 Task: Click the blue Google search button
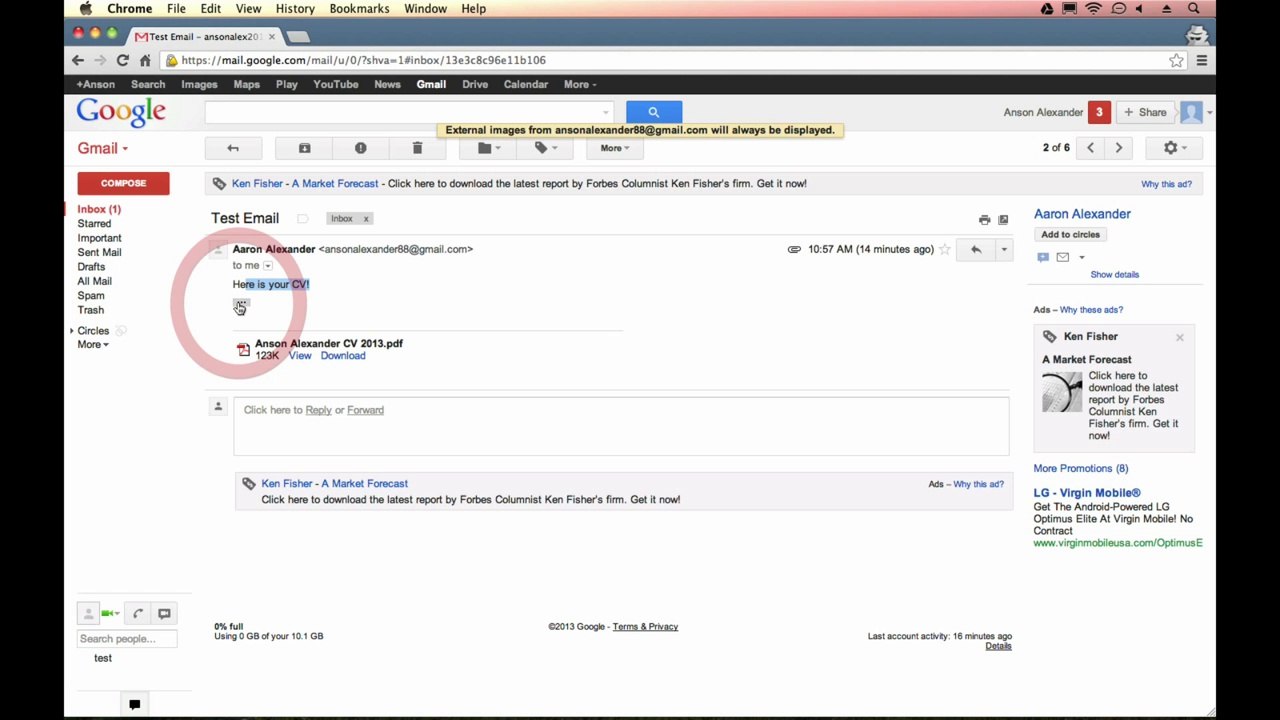pos(654,112)
